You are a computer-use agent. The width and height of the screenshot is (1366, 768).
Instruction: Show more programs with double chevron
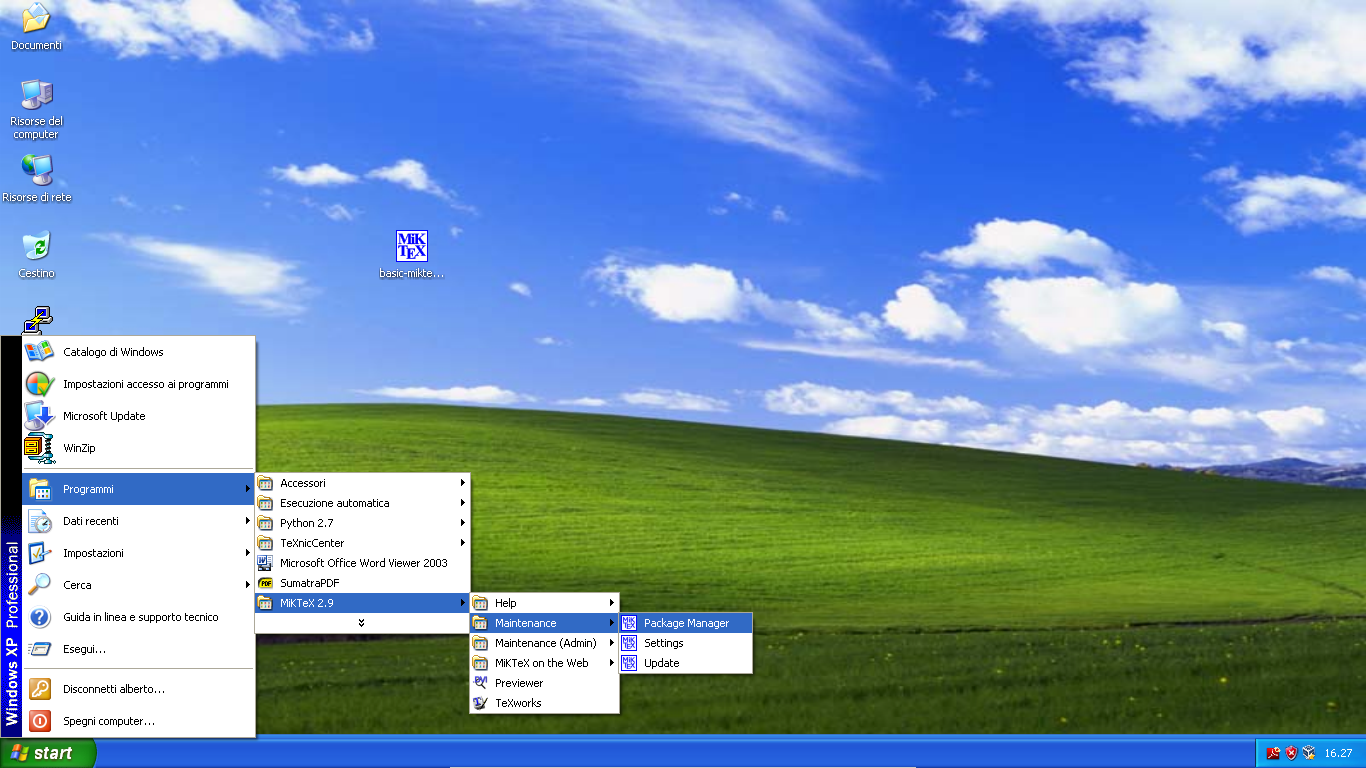click(361, 623)
